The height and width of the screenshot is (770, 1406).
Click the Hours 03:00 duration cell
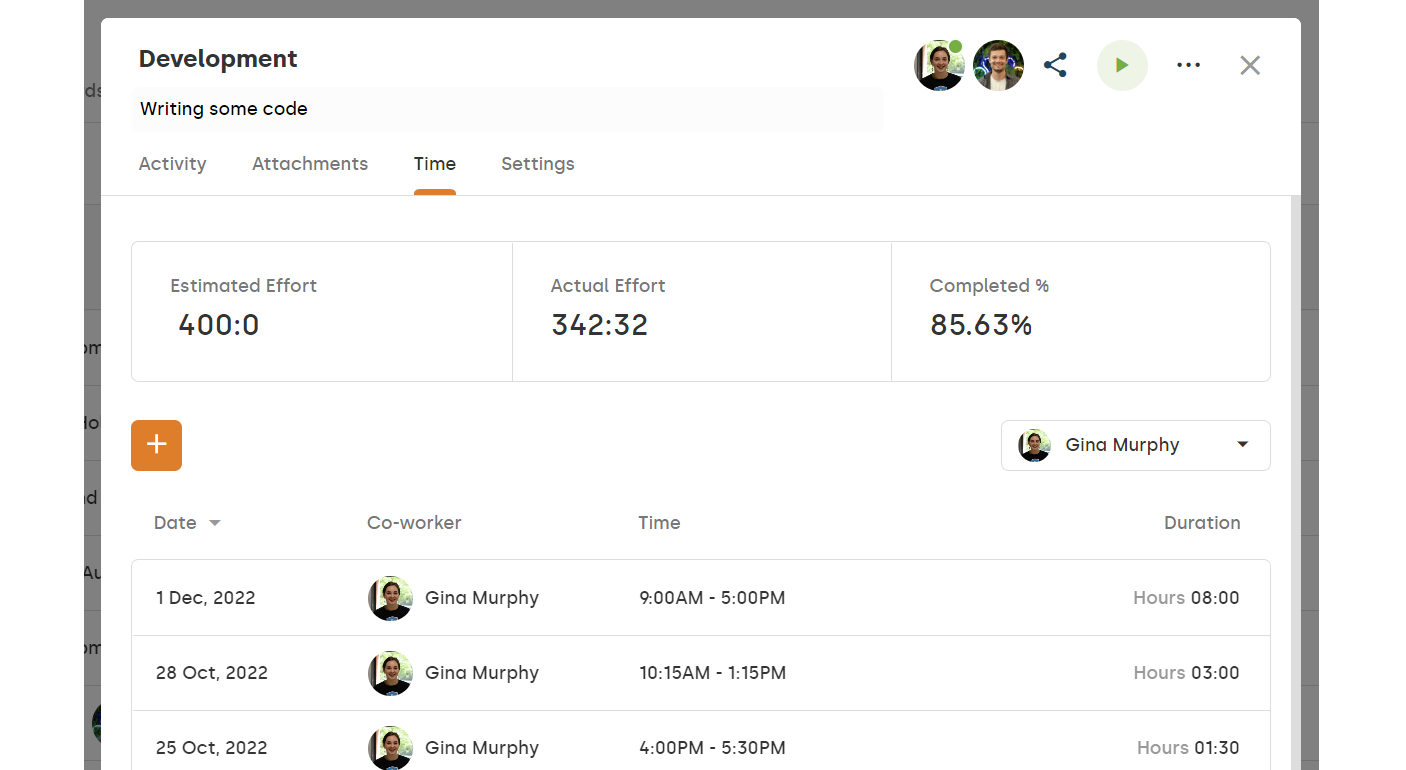pos(1186,673)
